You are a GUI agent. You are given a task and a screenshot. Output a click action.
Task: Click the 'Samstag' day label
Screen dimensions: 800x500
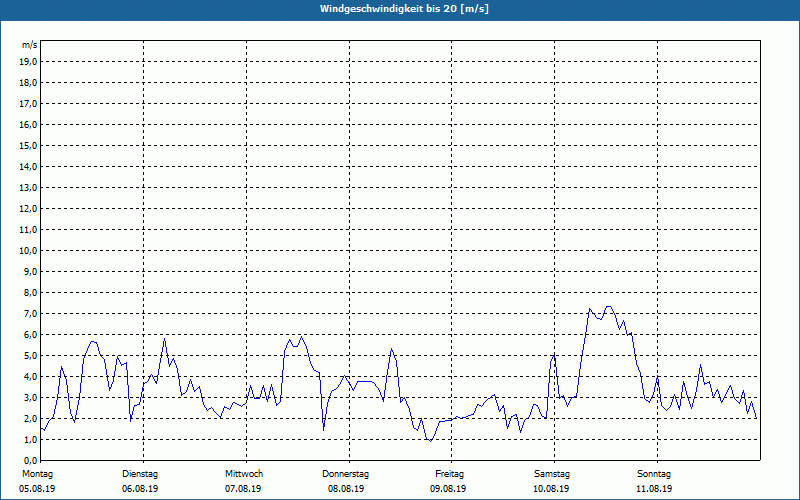pyautogui.click(x=552, y=474)
